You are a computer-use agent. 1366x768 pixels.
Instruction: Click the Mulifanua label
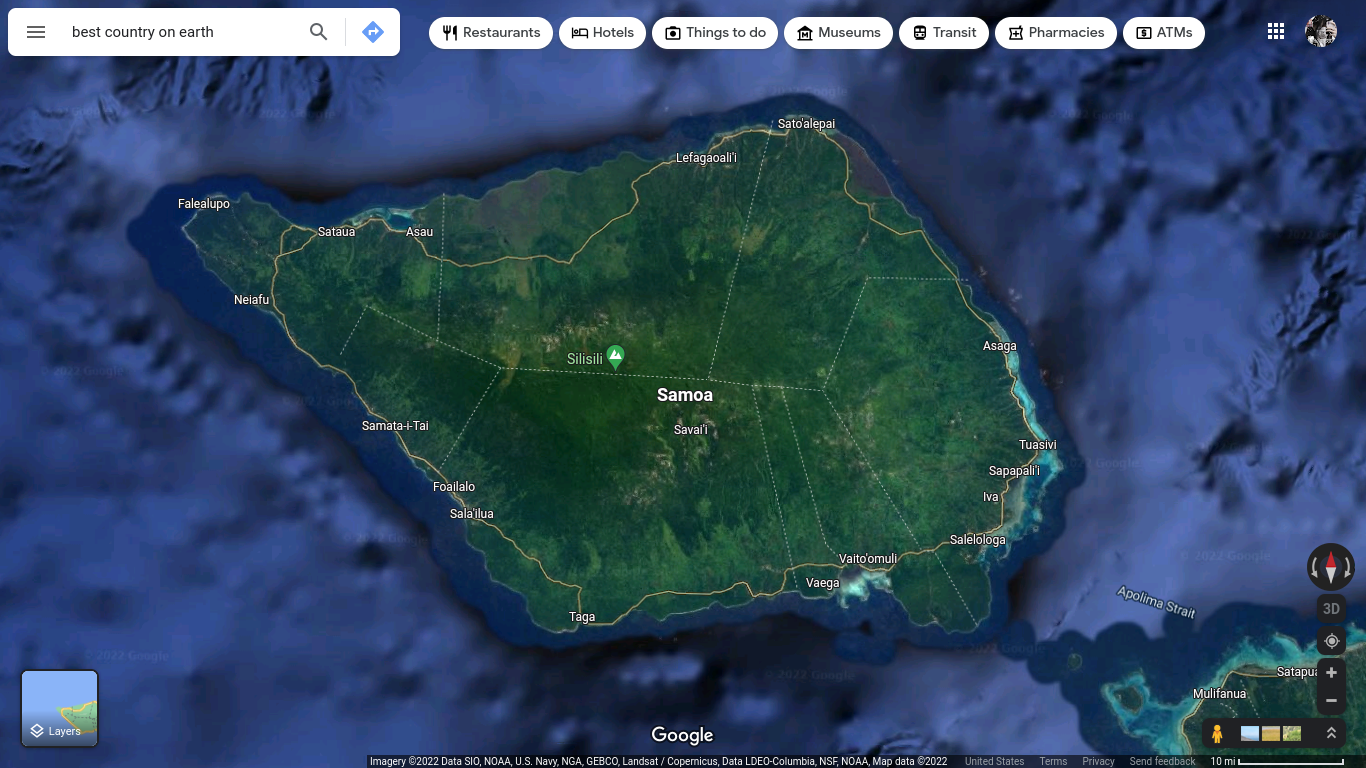1220,694
